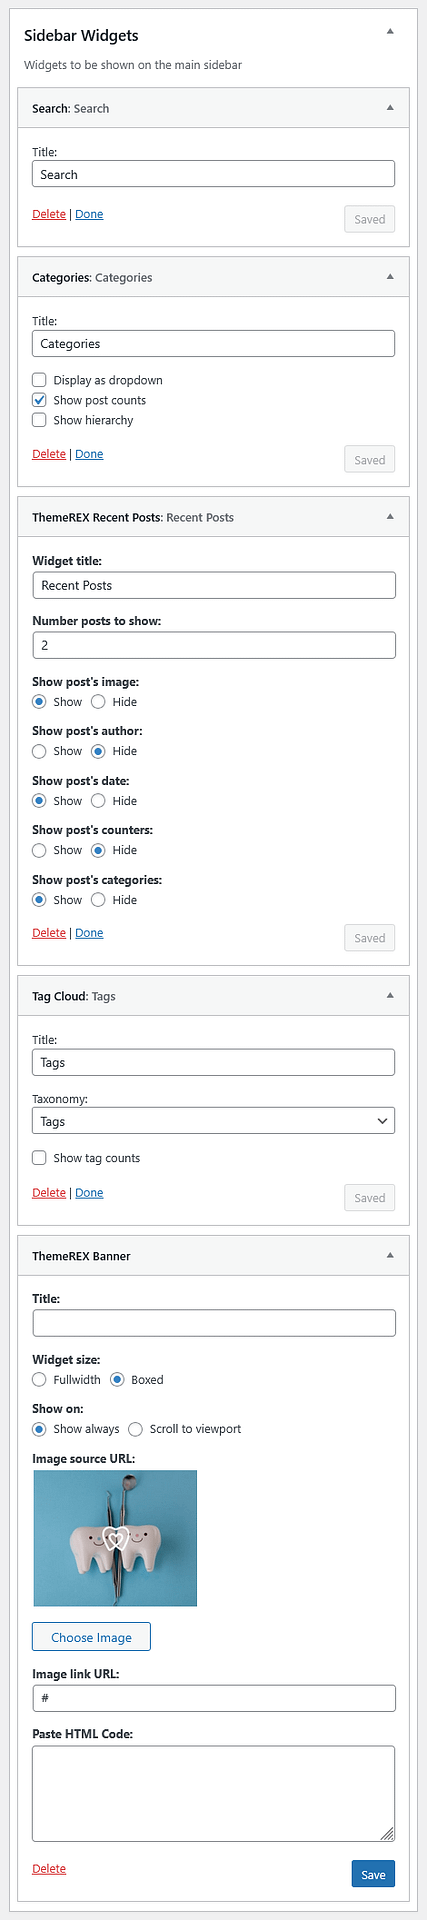Click the Choose Image button
The width and height of the screenshot is (427, 1920).
[x=91, y=1637]
